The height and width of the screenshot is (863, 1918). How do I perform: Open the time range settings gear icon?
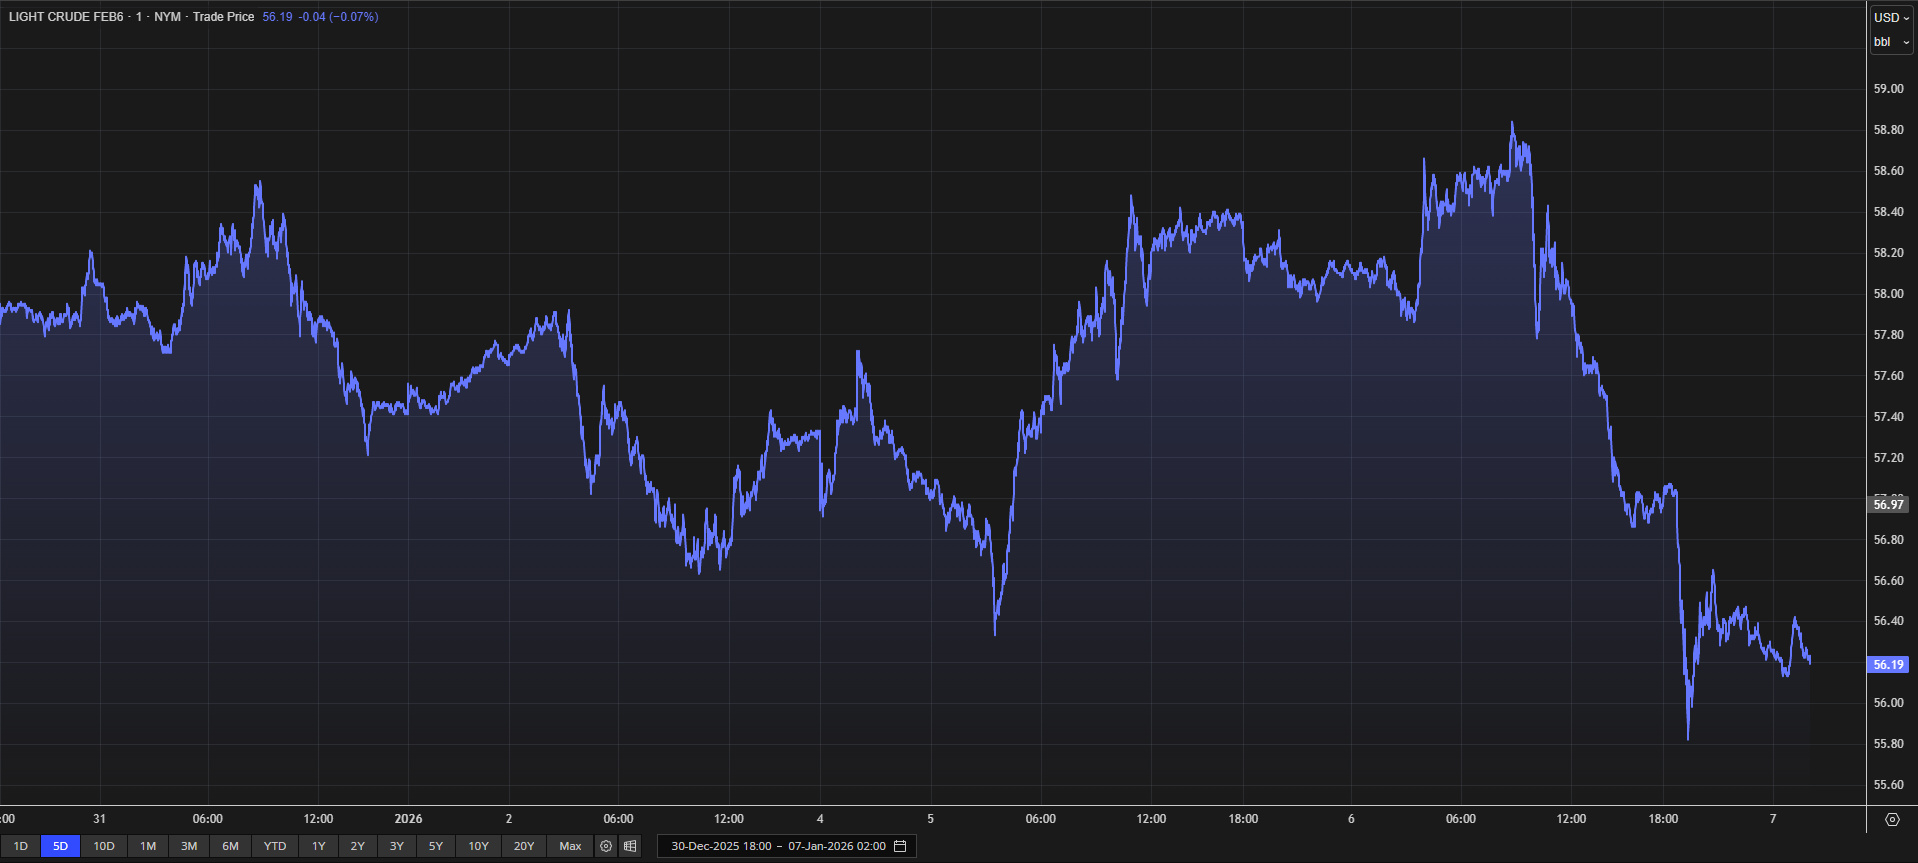coord(606,846)
